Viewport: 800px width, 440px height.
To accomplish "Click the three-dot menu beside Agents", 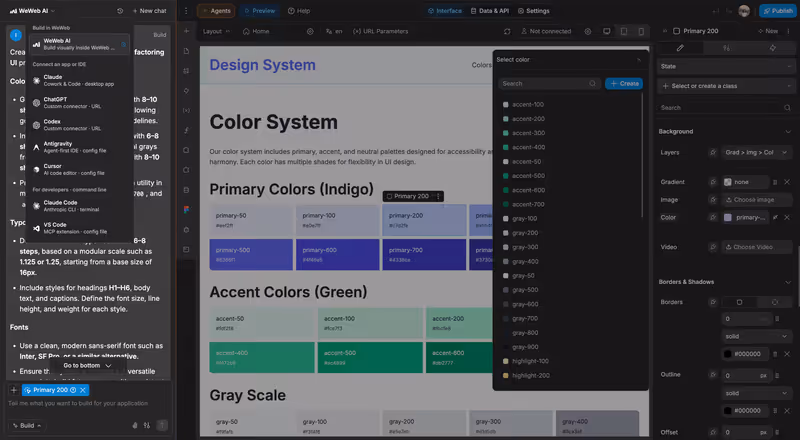I will coord(186,11).
